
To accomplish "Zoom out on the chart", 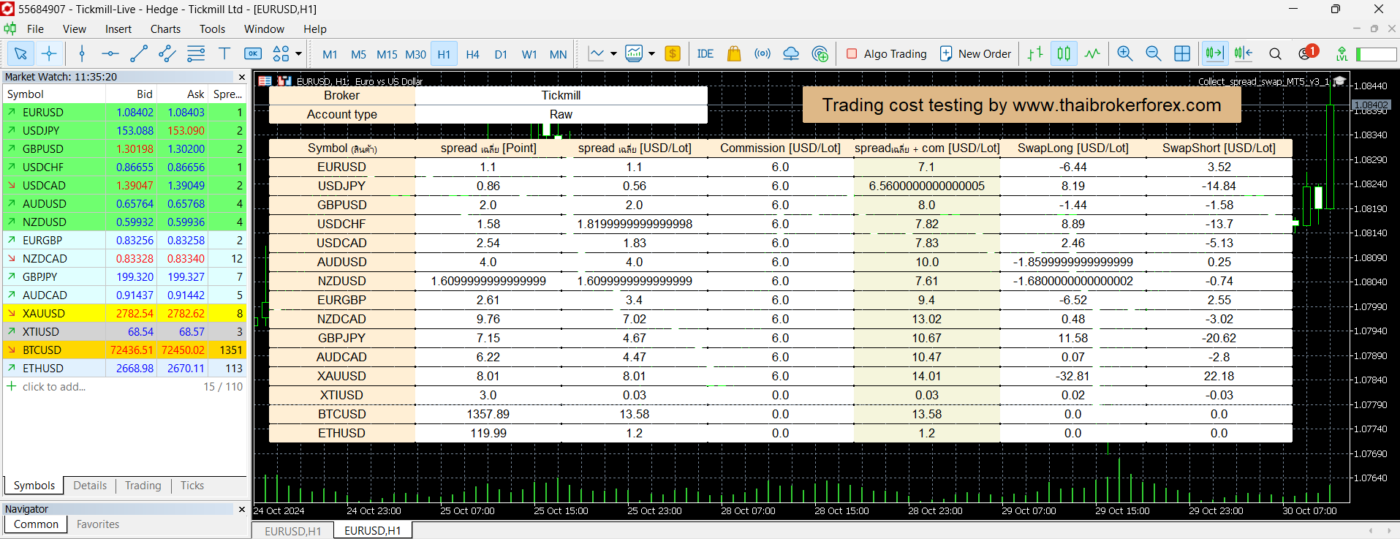I will [x=1153, y=53].
